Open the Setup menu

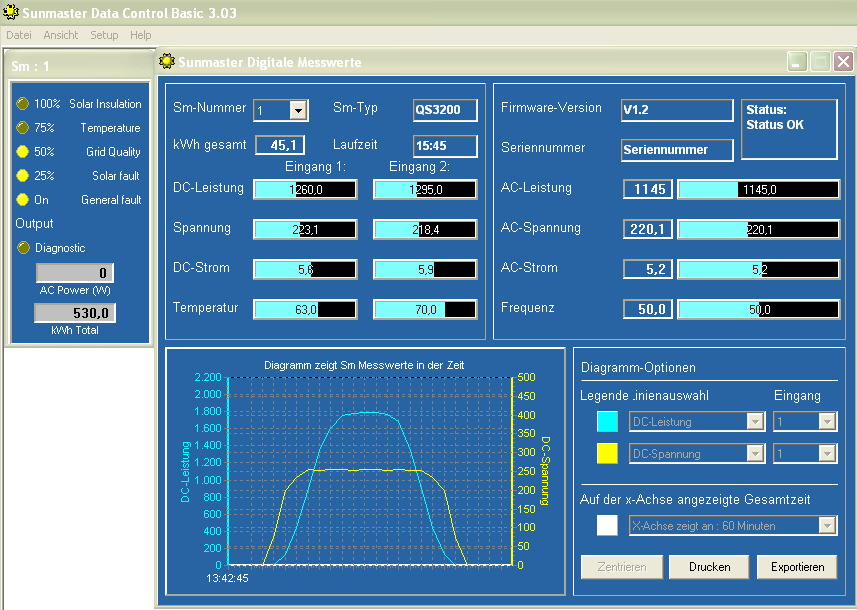tap(104, 35)
